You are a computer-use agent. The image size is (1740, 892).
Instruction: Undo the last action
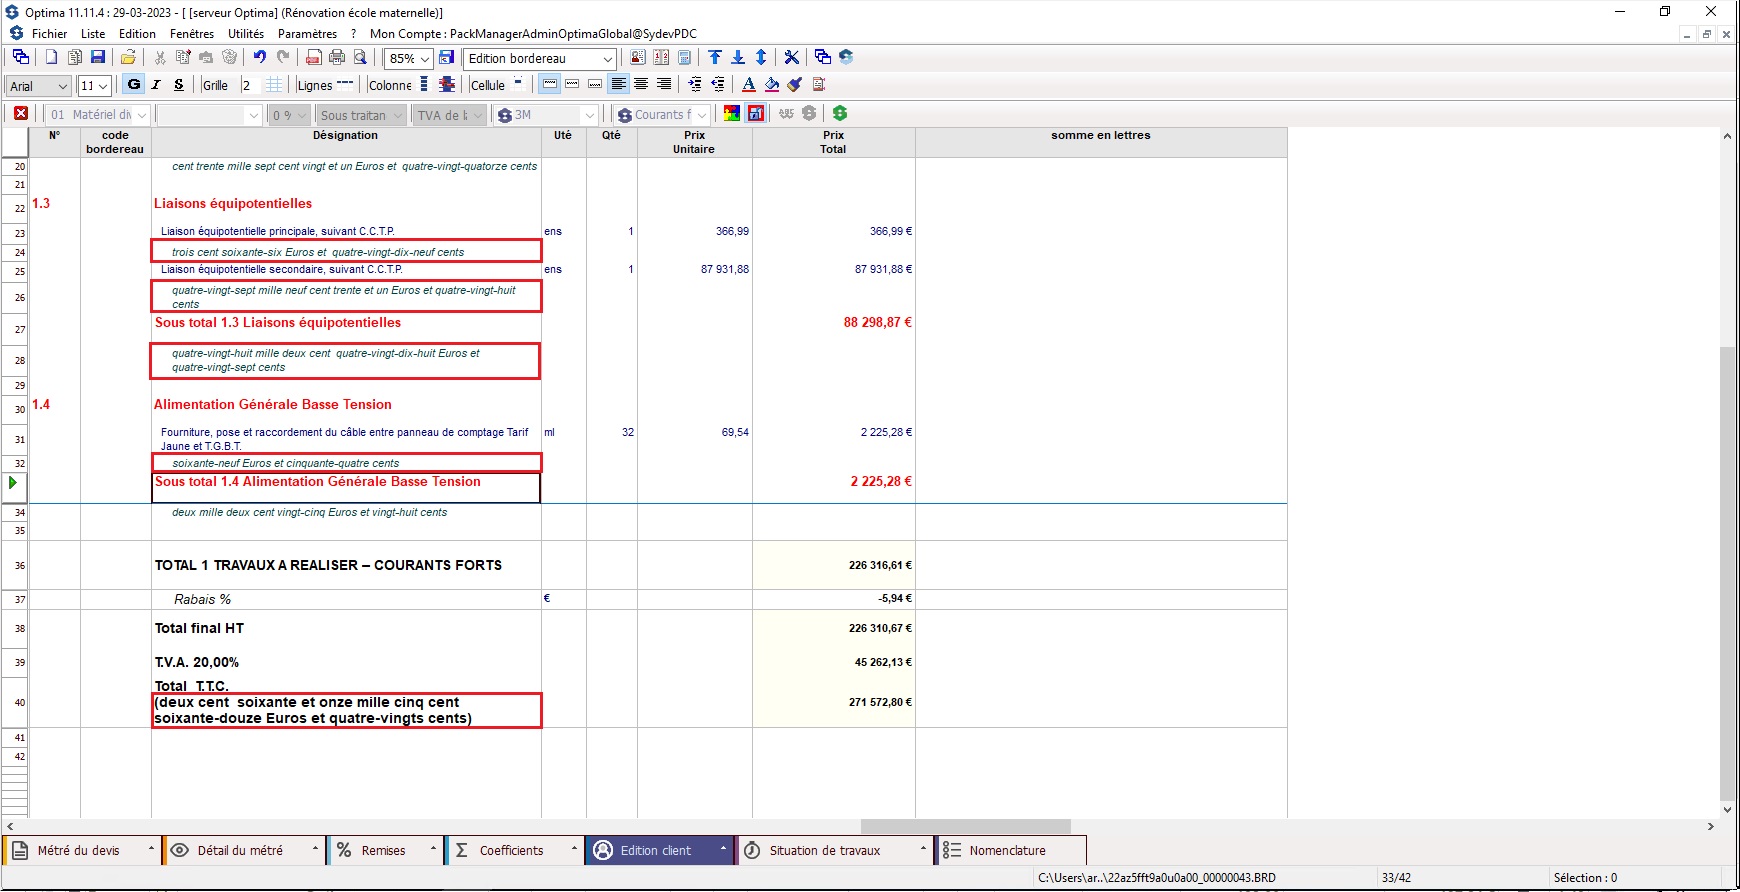(x=260, y=58)
